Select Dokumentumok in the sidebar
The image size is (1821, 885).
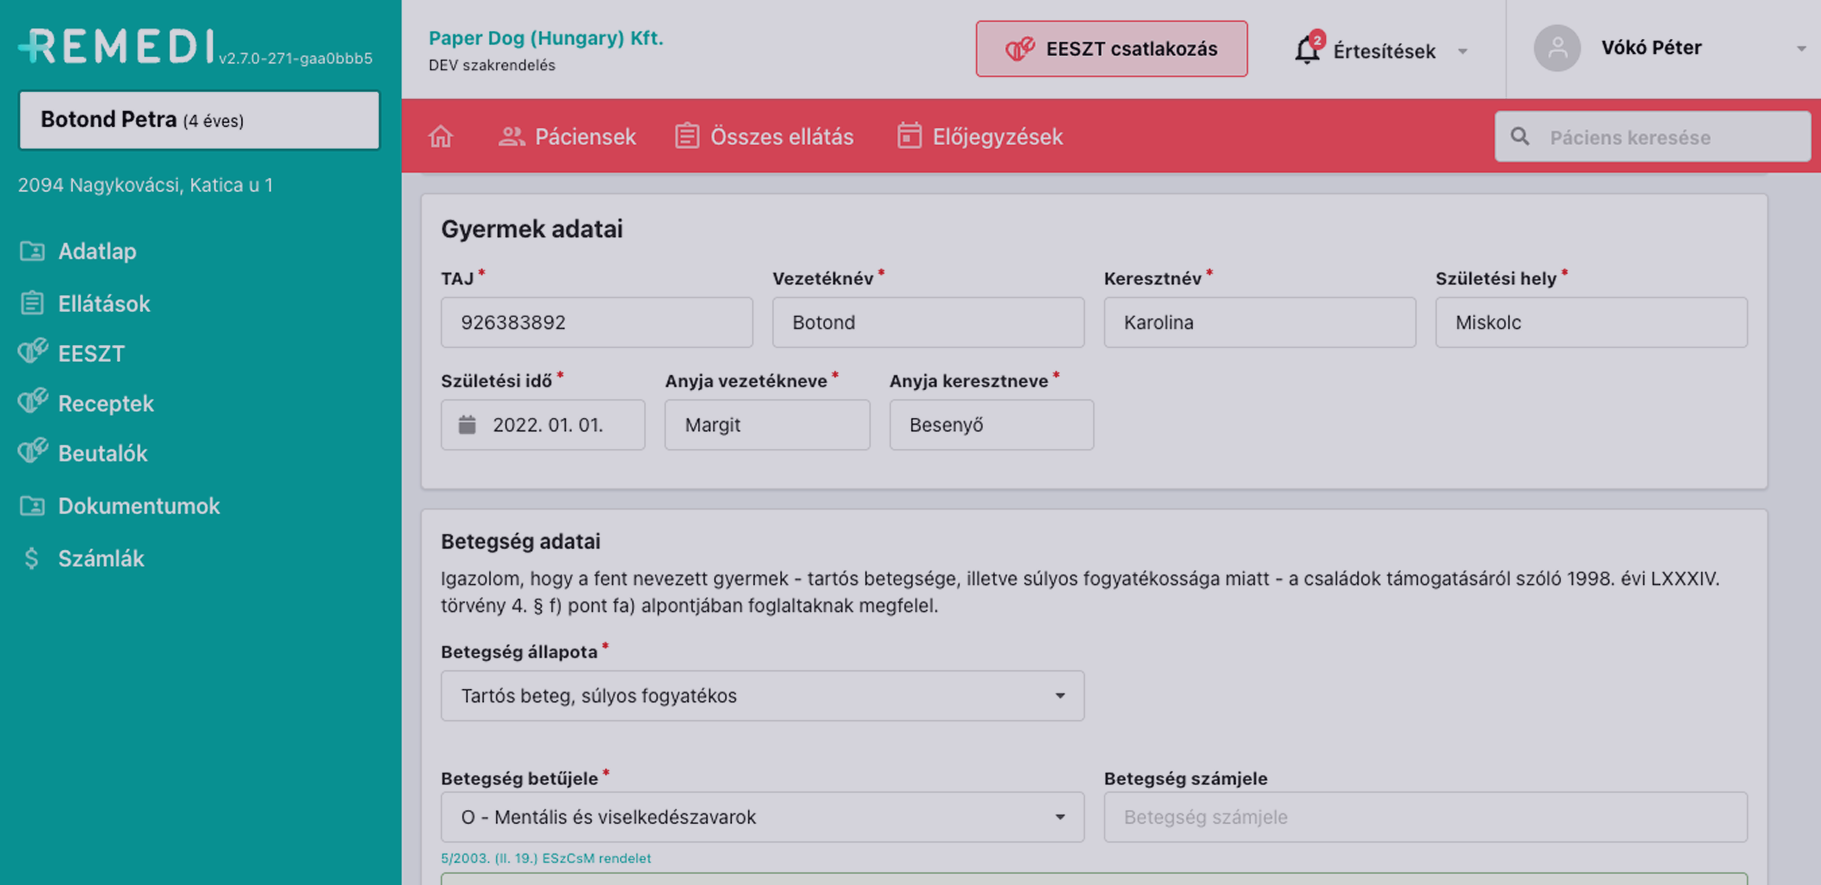[x=139, y=506]
